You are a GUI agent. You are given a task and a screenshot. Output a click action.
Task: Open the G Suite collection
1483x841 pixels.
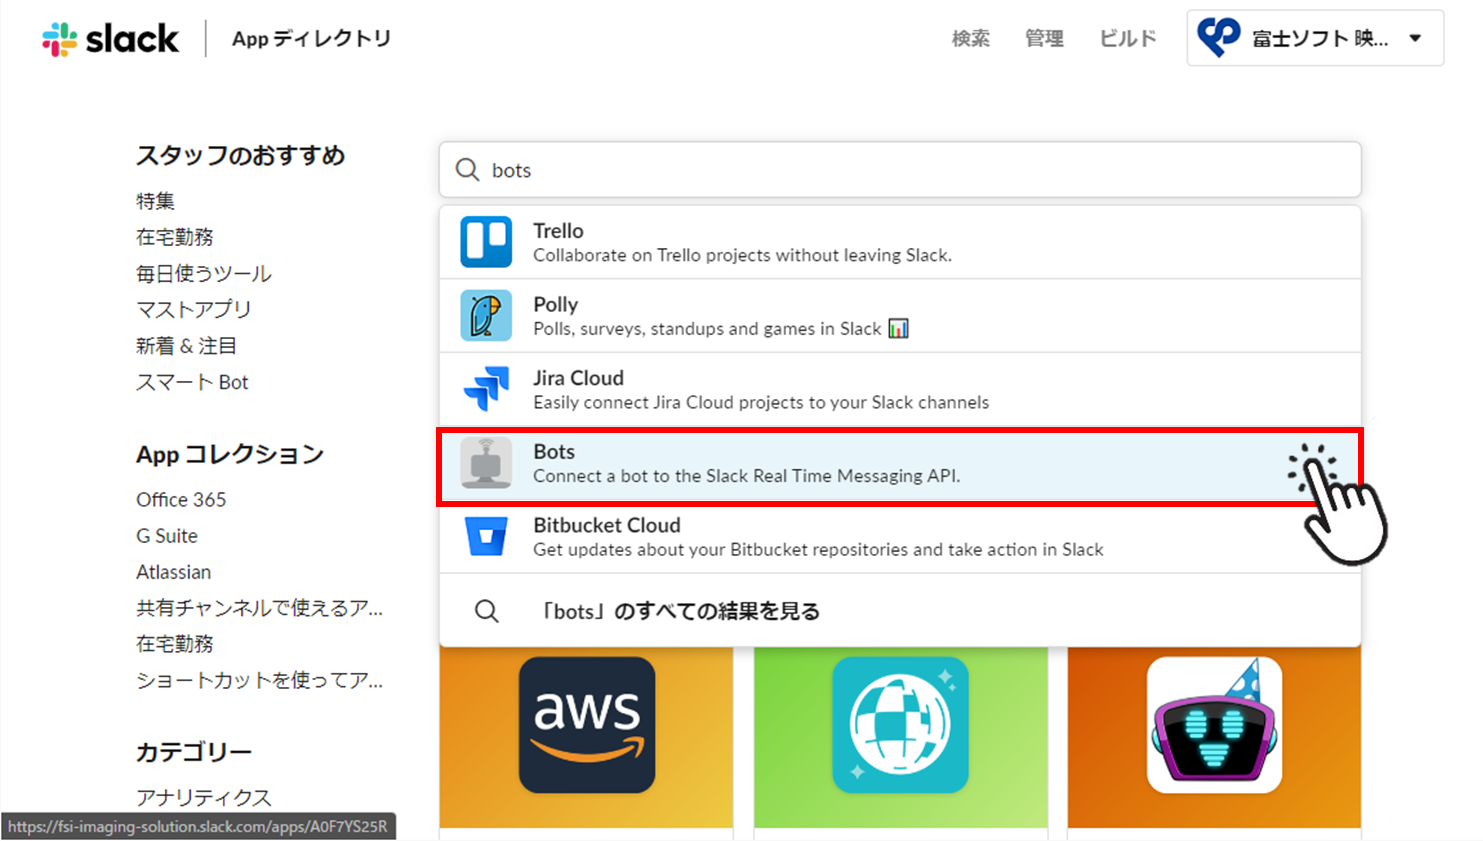(167, 536)
